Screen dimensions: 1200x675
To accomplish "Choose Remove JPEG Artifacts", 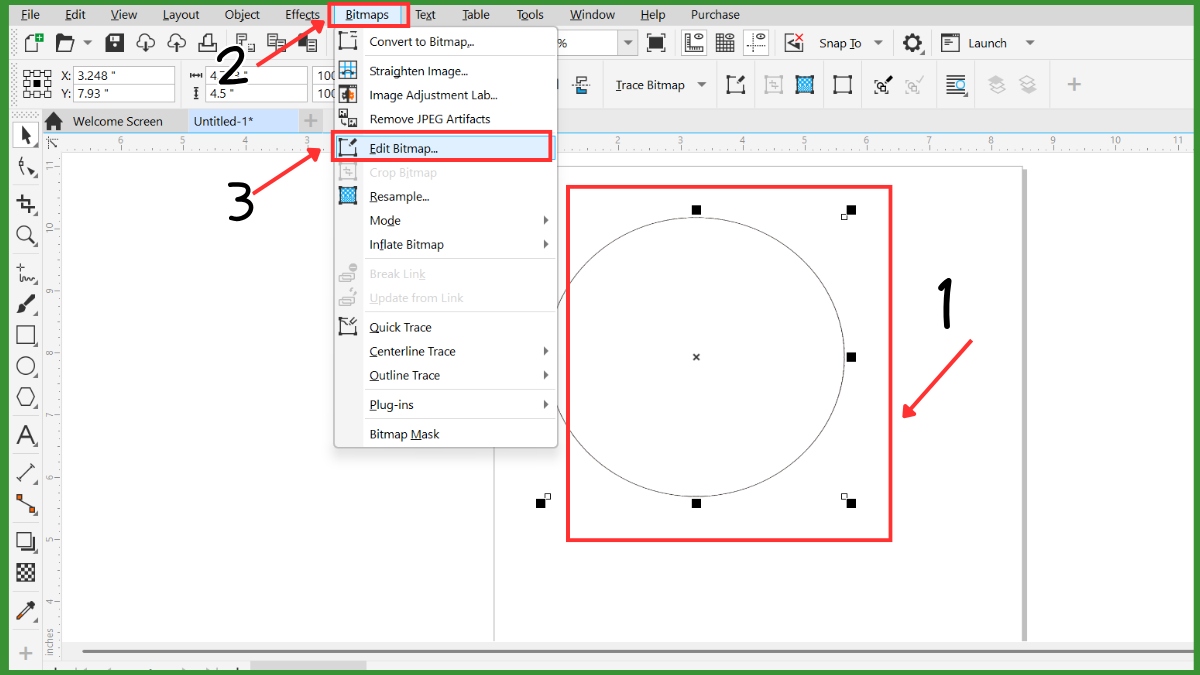I will pyautogui.click(x=445, y=119).
